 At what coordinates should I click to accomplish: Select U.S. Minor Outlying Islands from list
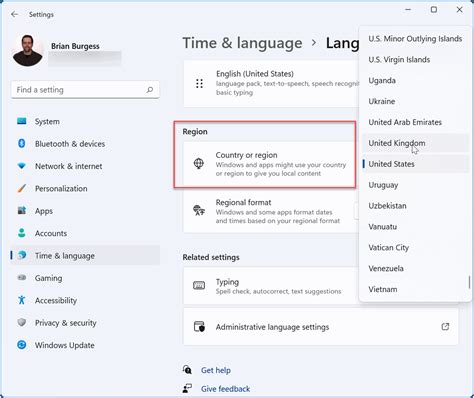pos(415,39)
